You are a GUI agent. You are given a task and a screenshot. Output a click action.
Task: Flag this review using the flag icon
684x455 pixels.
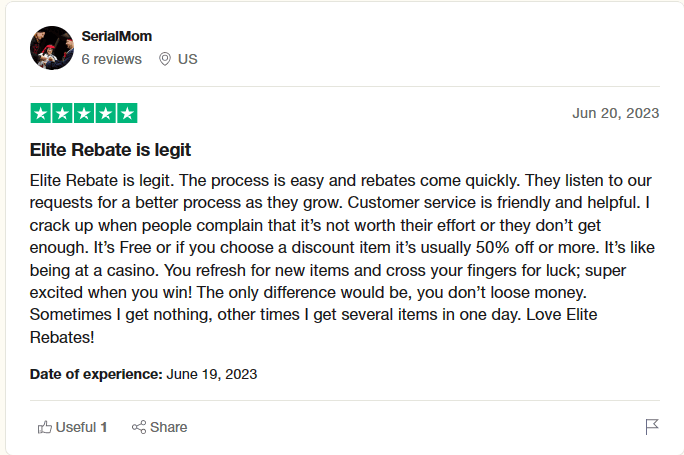point(652,427)
